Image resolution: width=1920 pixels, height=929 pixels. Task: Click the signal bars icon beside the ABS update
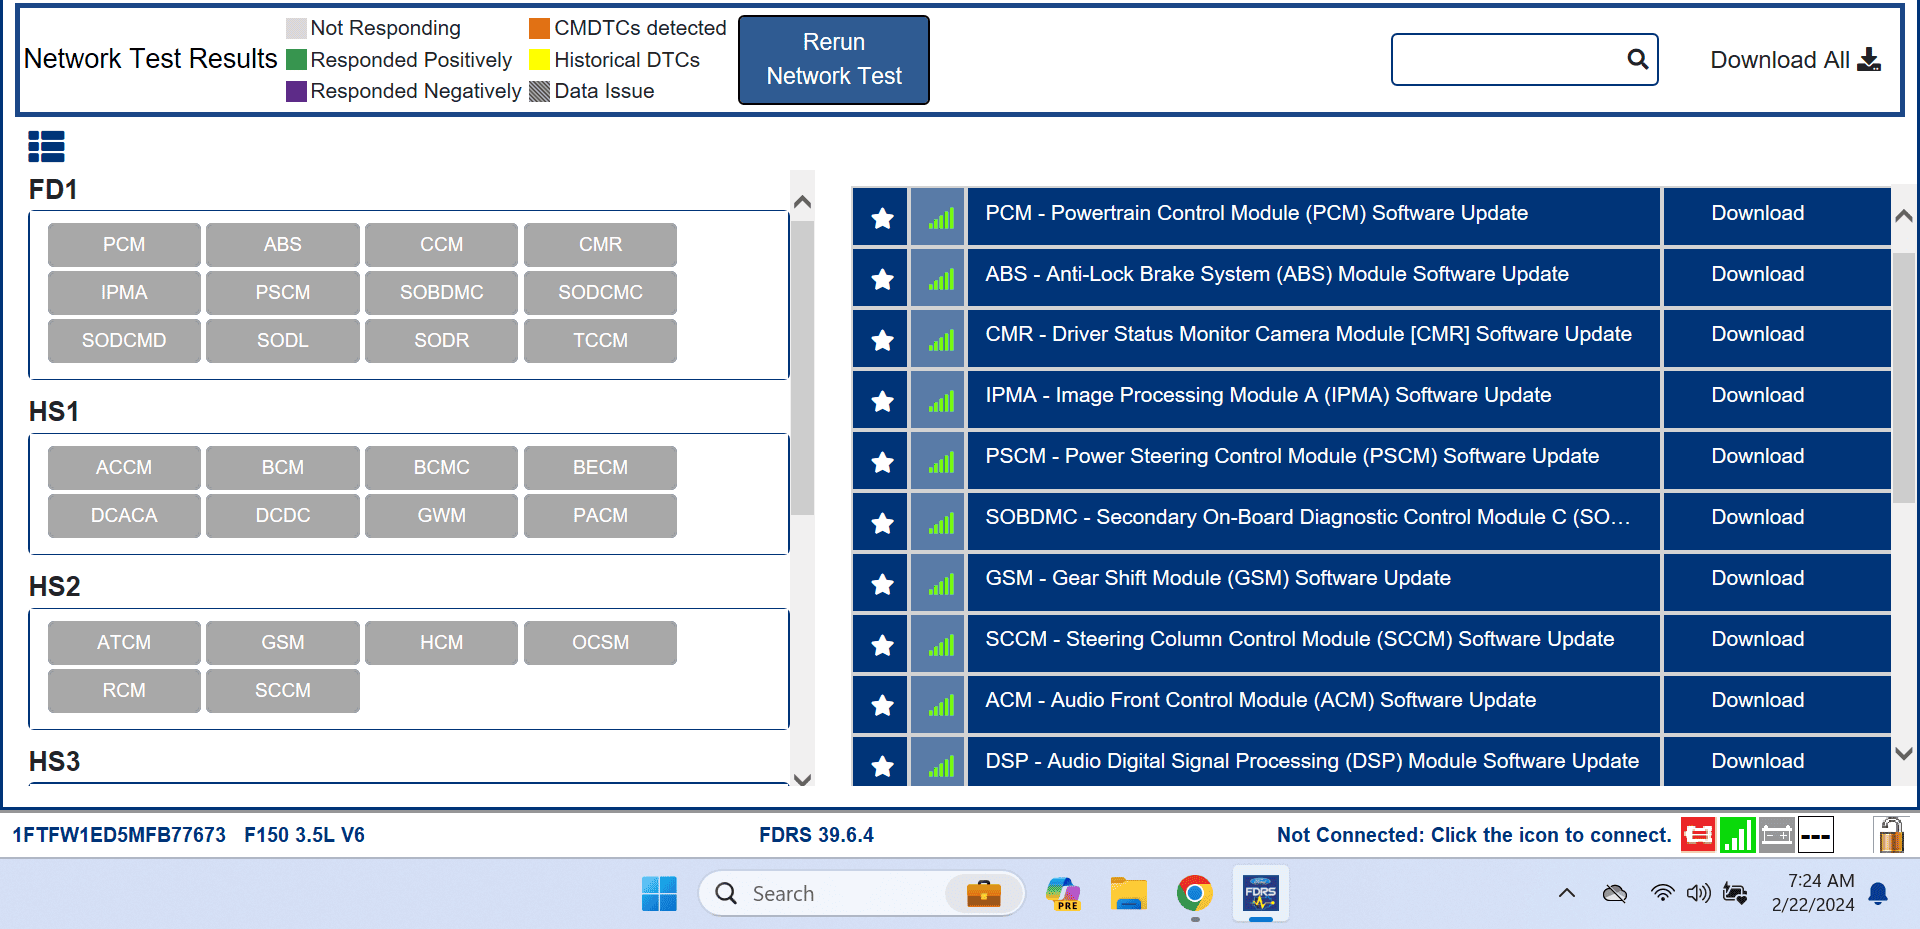coord(937,278)
